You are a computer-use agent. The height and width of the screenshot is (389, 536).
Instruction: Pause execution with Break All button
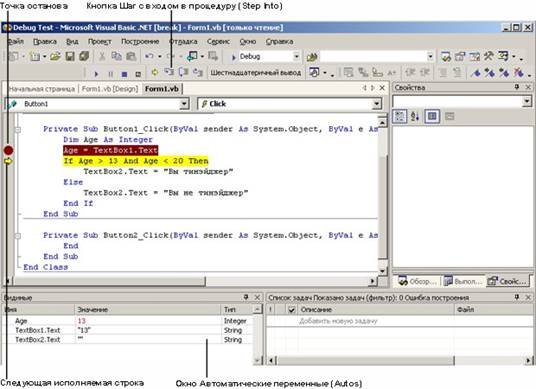pyautogui.click(x=111, y=74)
